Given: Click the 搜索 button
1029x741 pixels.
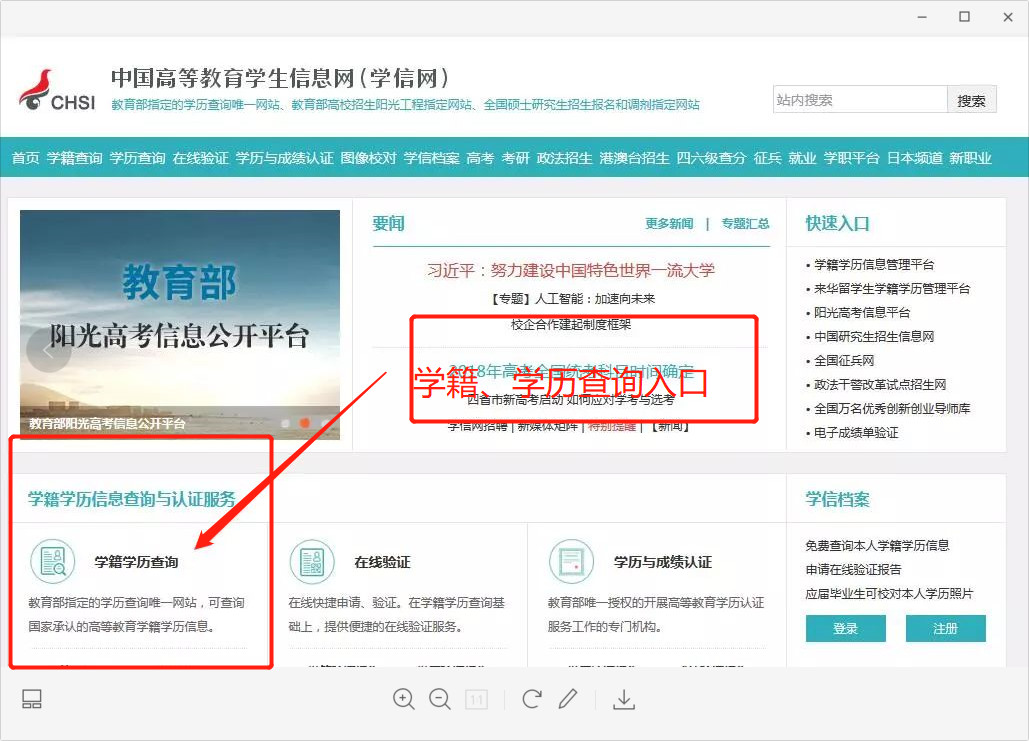Looking at the screenshot, I should point(971,100).
